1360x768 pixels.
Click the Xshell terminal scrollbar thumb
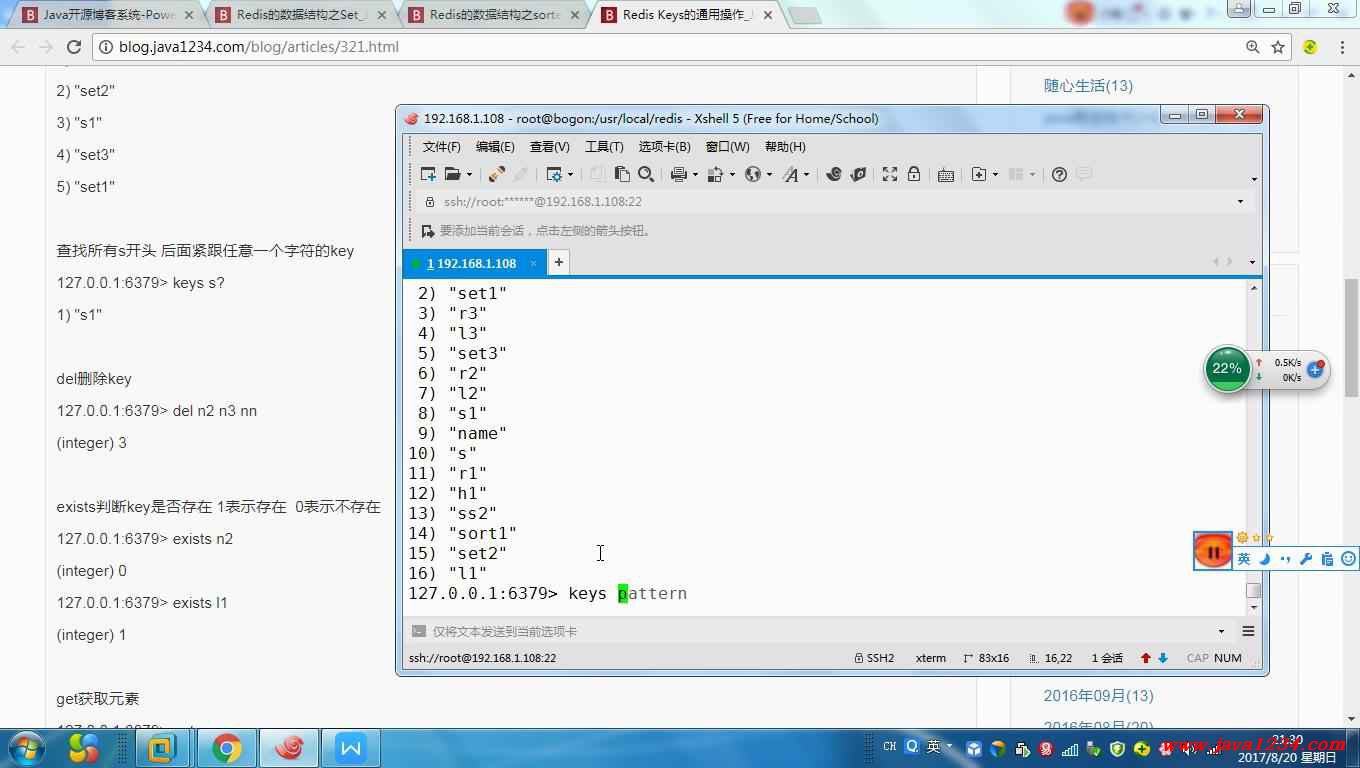point(1253,590)
